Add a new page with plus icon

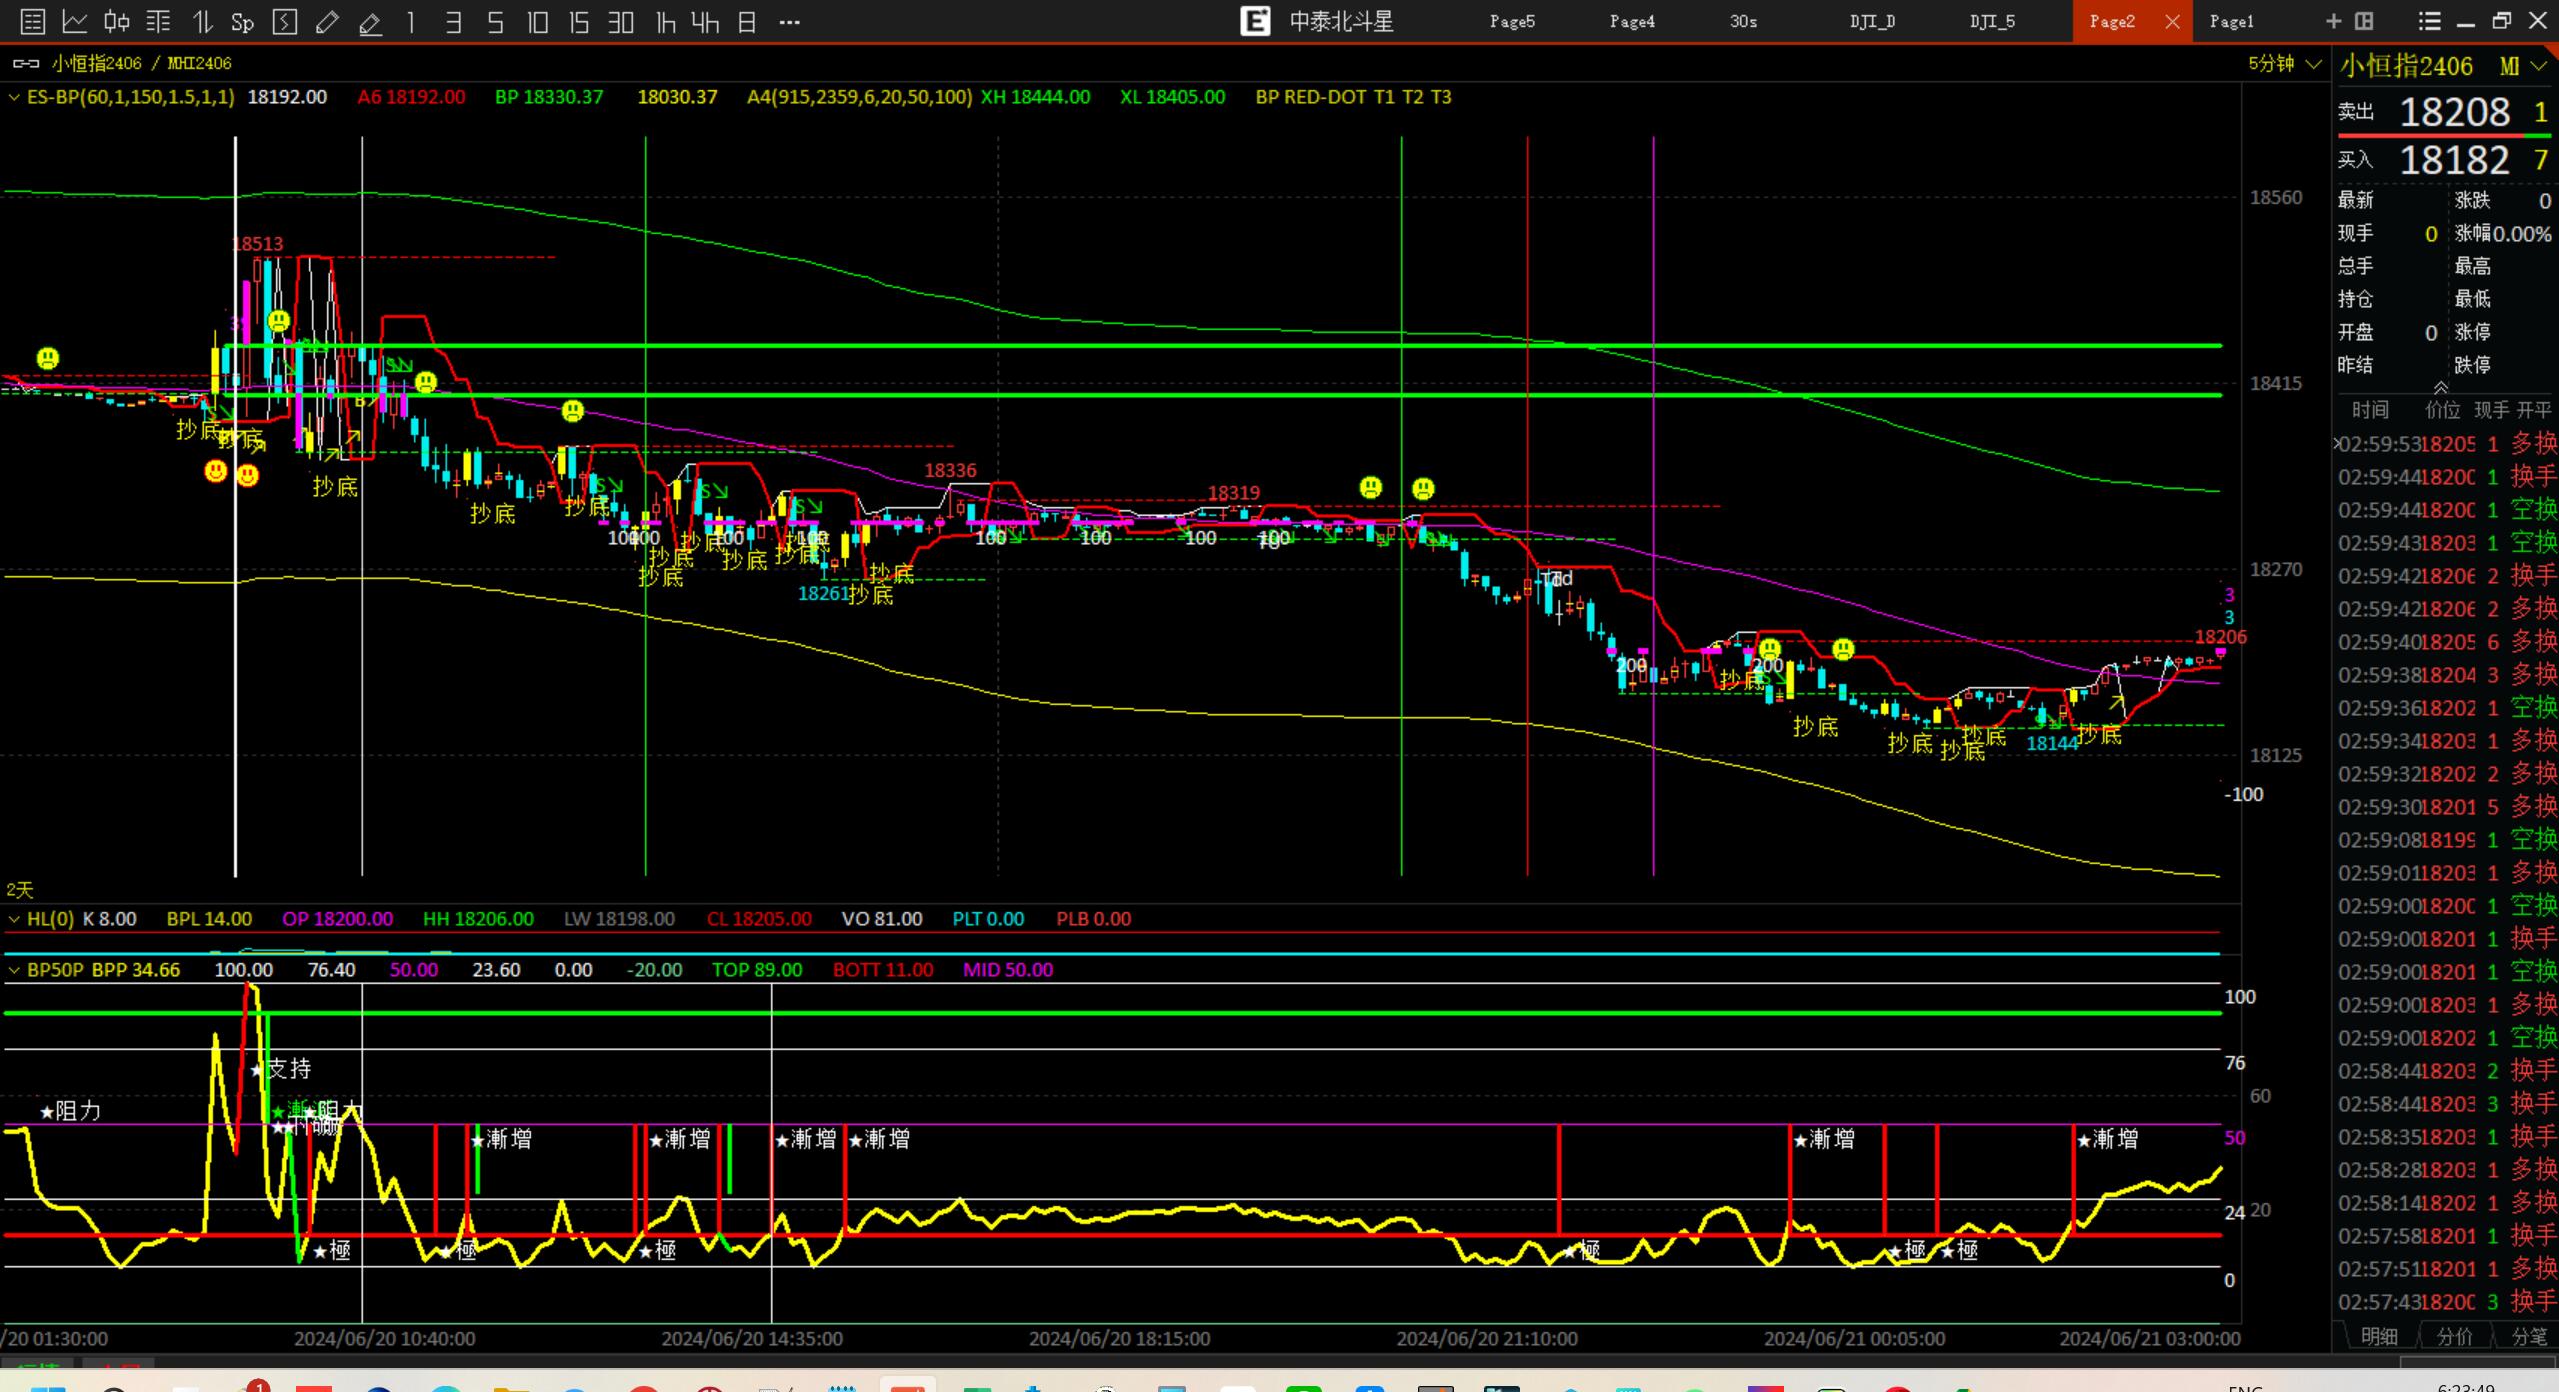2334,21
